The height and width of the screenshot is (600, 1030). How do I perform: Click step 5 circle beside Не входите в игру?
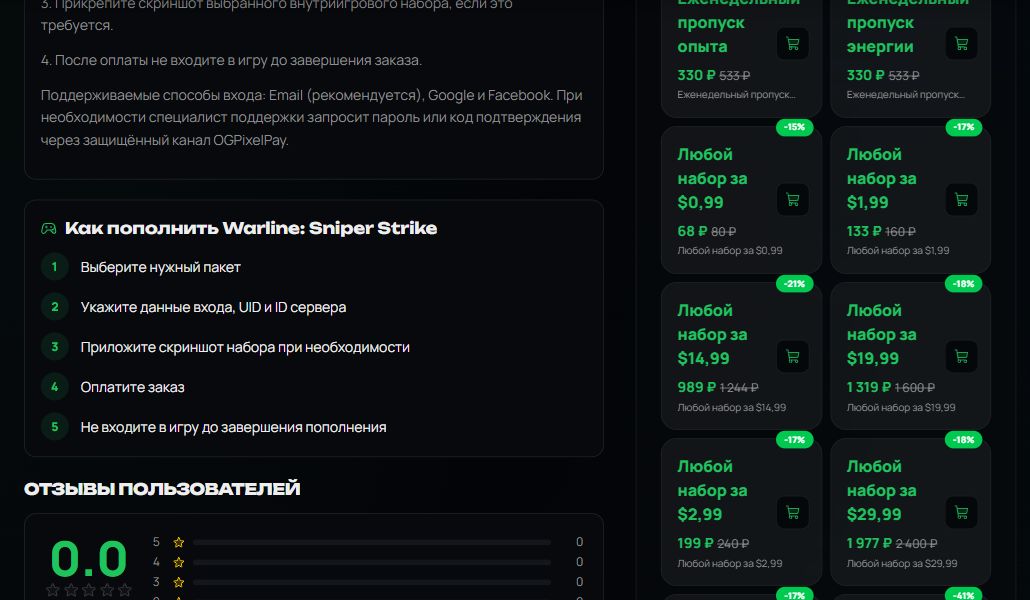click(x=55, y=427)
